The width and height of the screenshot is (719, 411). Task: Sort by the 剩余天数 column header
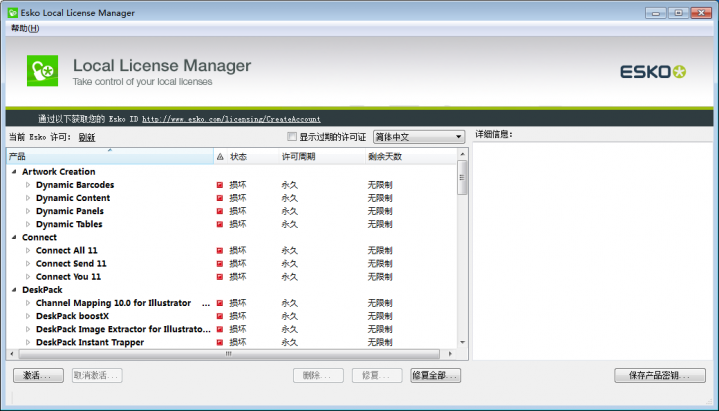[x=385, y=157]
